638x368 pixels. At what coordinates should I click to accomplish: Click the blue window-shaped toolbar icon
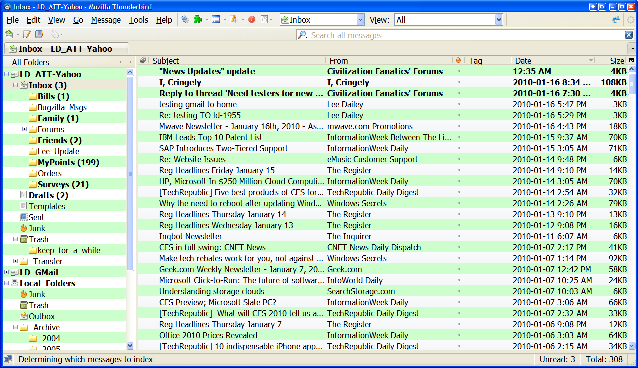tap(216, 20)
